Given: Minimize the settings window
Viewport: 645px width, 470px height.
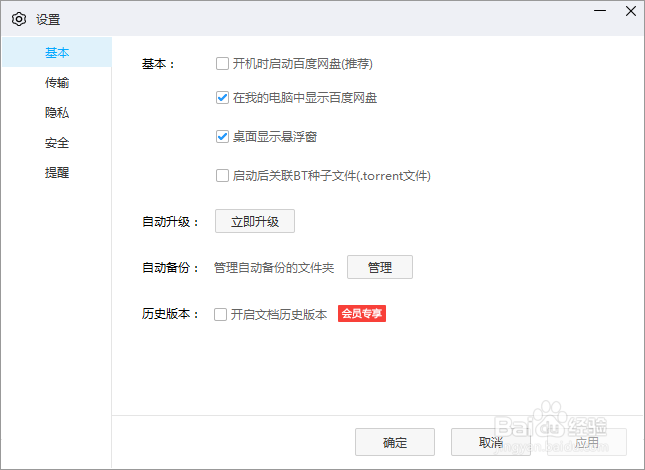Looking at the screenshot, I should click(600, 11).
